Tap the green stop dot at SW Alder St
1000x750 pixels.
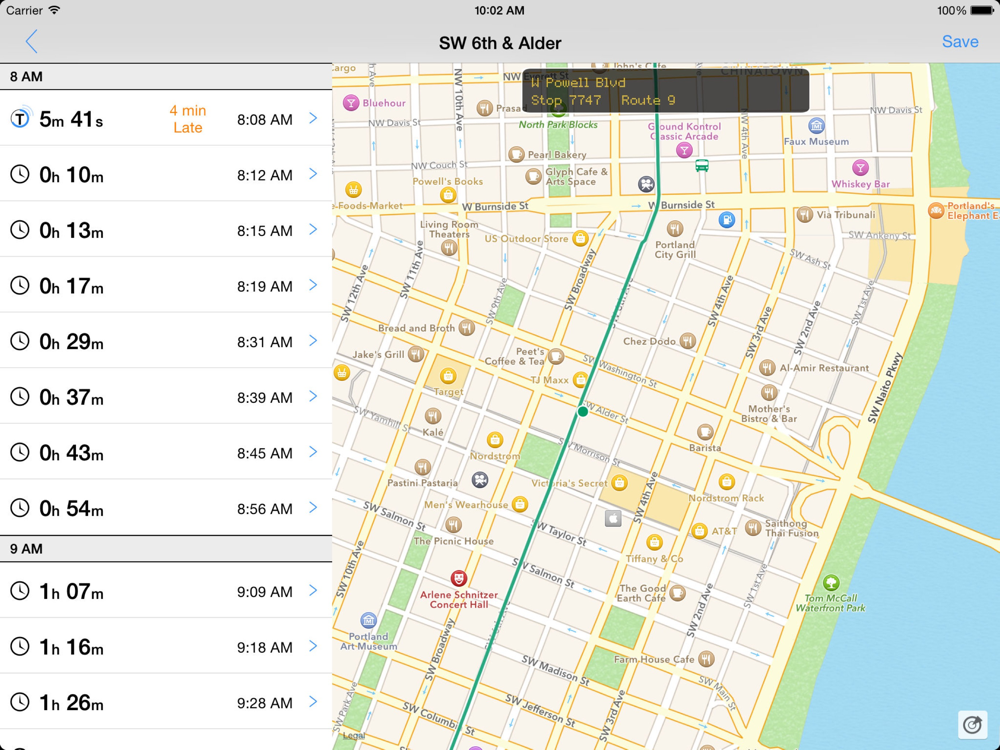pyautogui.click(x=582, y=411)
